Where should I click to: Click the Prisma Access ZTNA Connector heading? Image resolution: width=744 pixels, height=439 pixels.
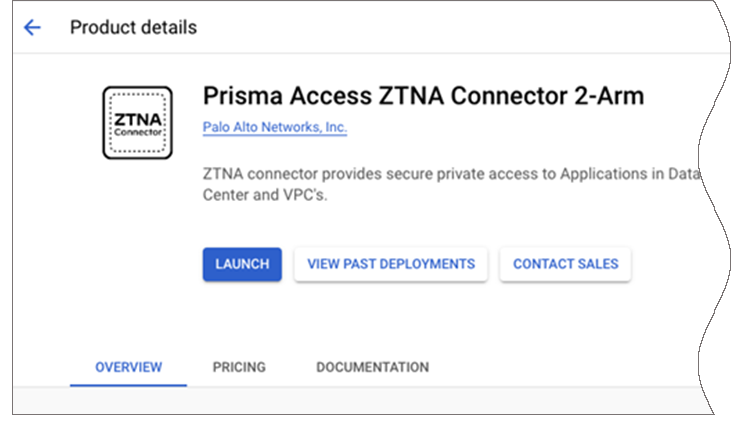423,96
